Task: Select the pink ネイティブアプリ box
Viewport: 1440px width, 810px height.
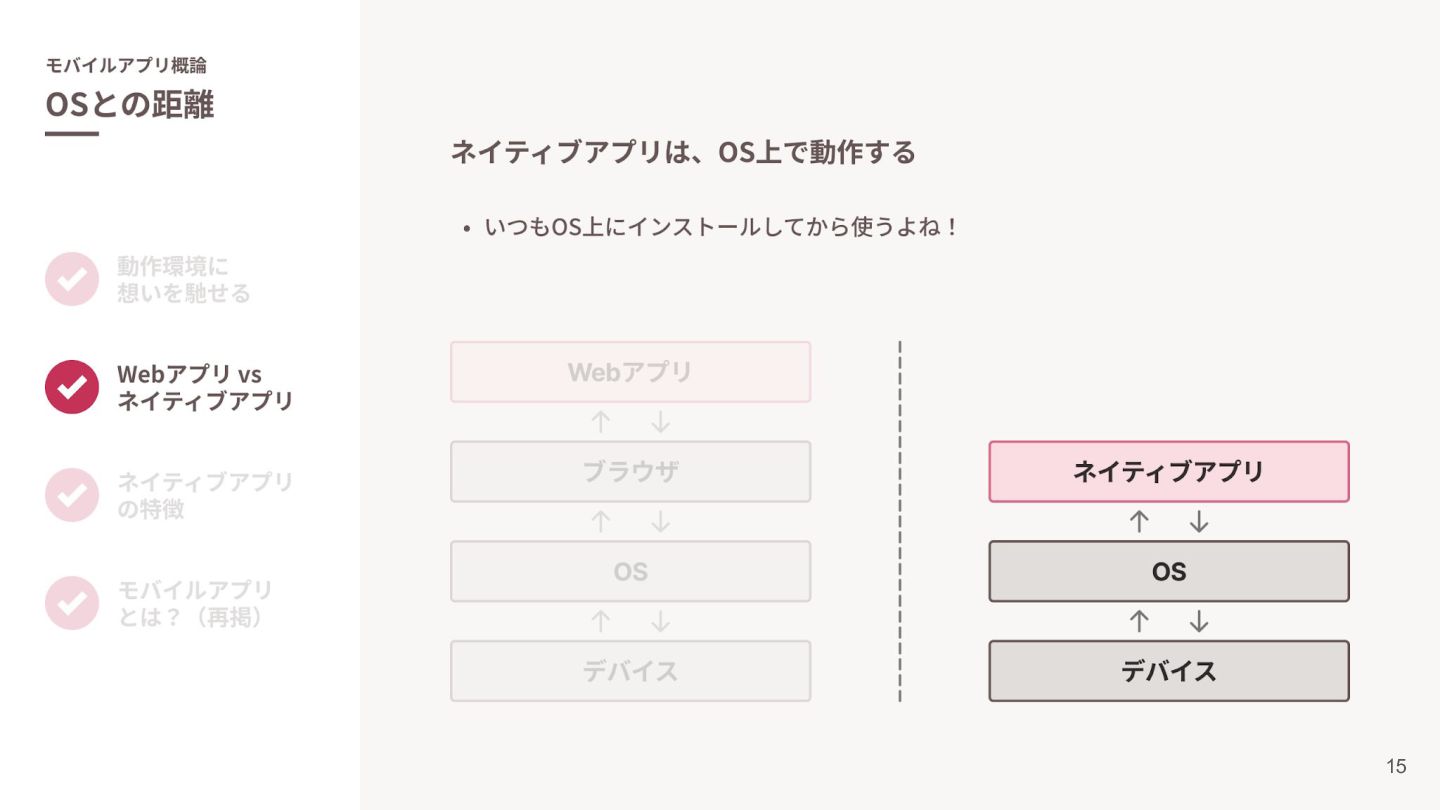Action: click(x=1169, y=471)
